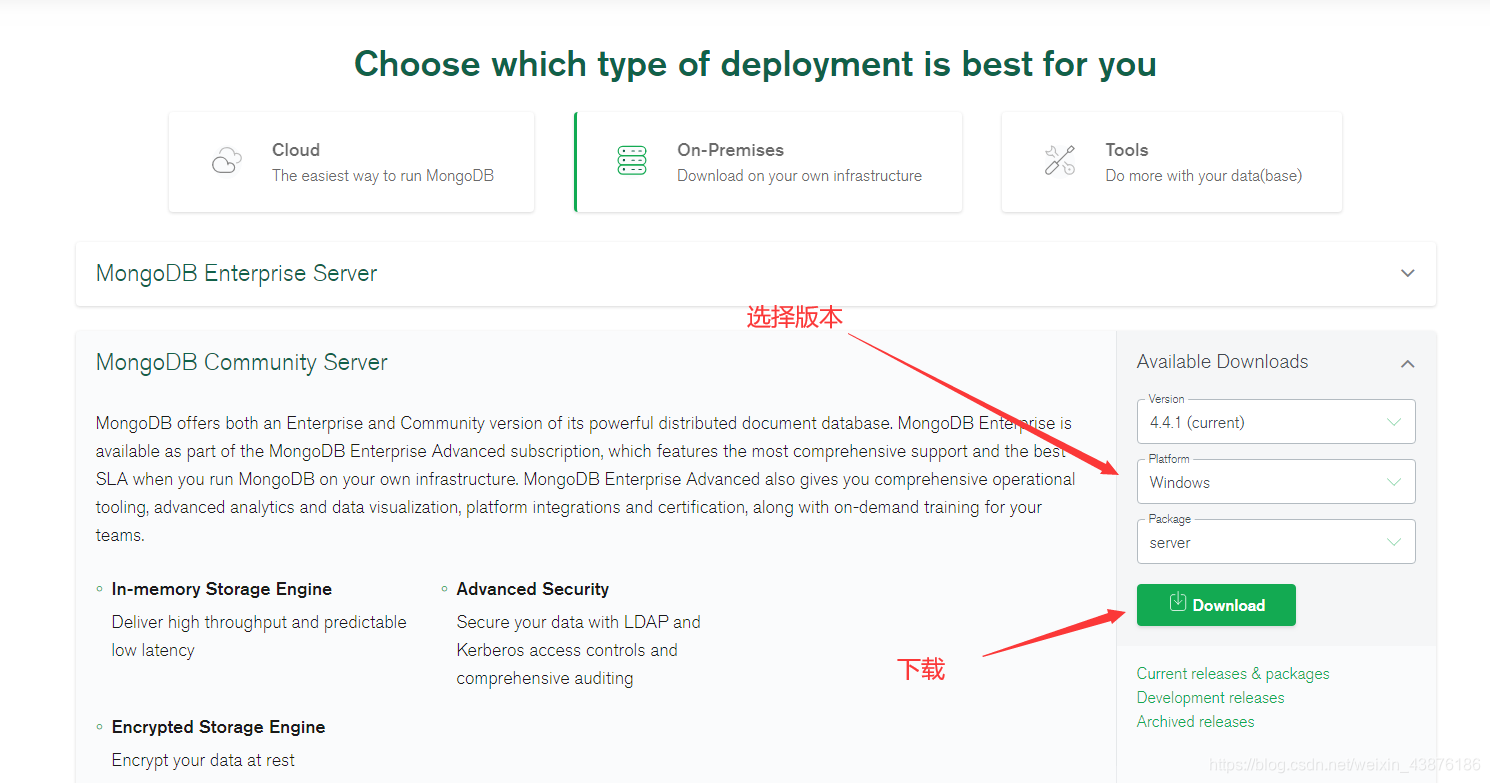This screenshot has width=1490, height=783.
Task: Click the On-Premises server stack icon
Action: pyautogui.click(x=632, y=161)
